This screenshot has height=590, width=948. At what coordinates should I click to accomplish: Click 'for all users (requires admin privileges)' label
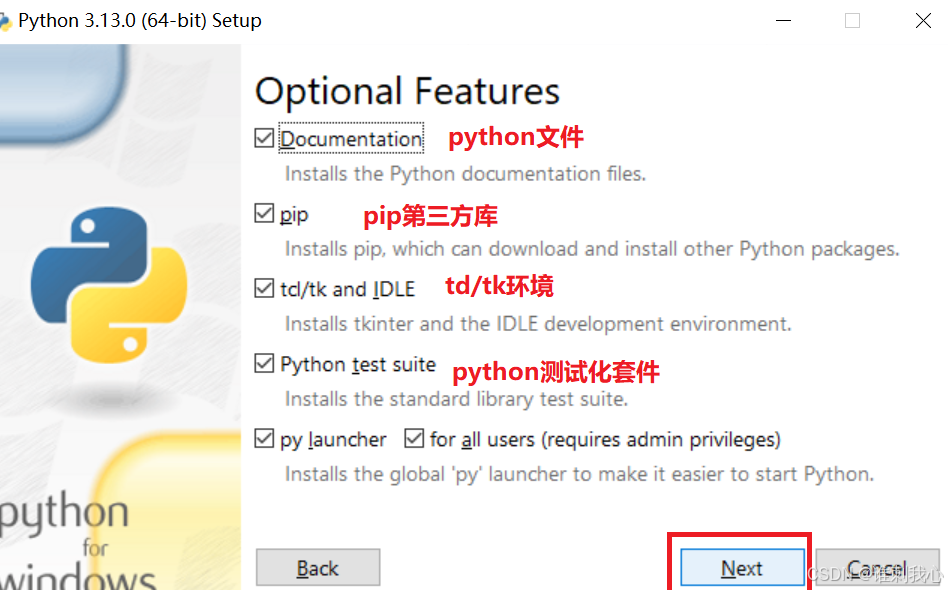click(605, 439)
